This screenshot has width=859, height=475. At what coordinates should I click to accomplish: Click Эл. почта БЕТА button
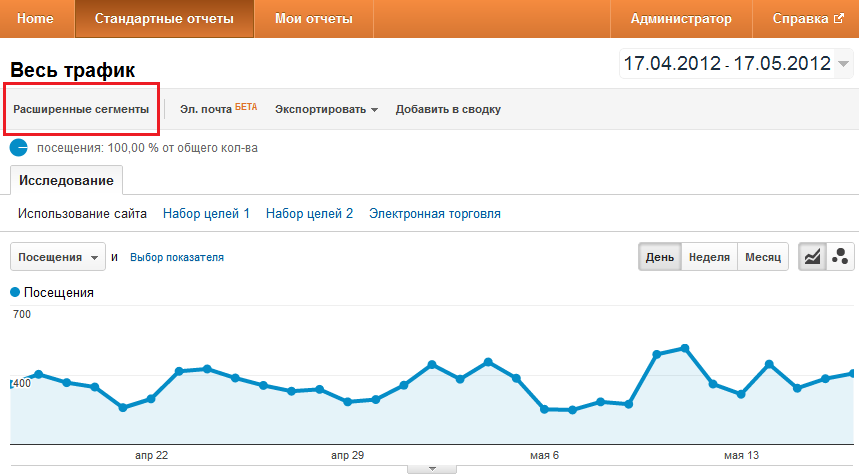coord(218,108)
